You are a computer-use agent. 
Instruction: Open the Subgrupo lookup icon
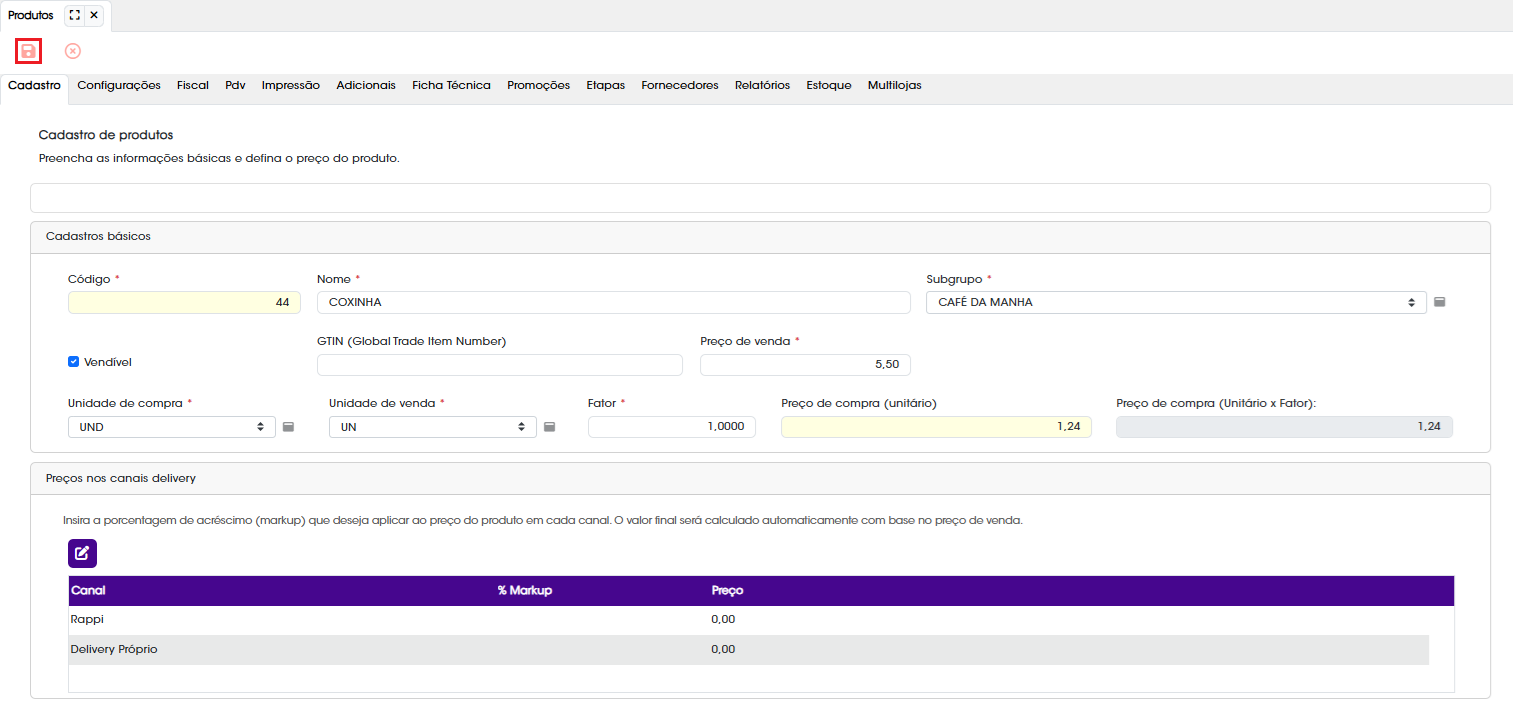(x=1440, y=302)
